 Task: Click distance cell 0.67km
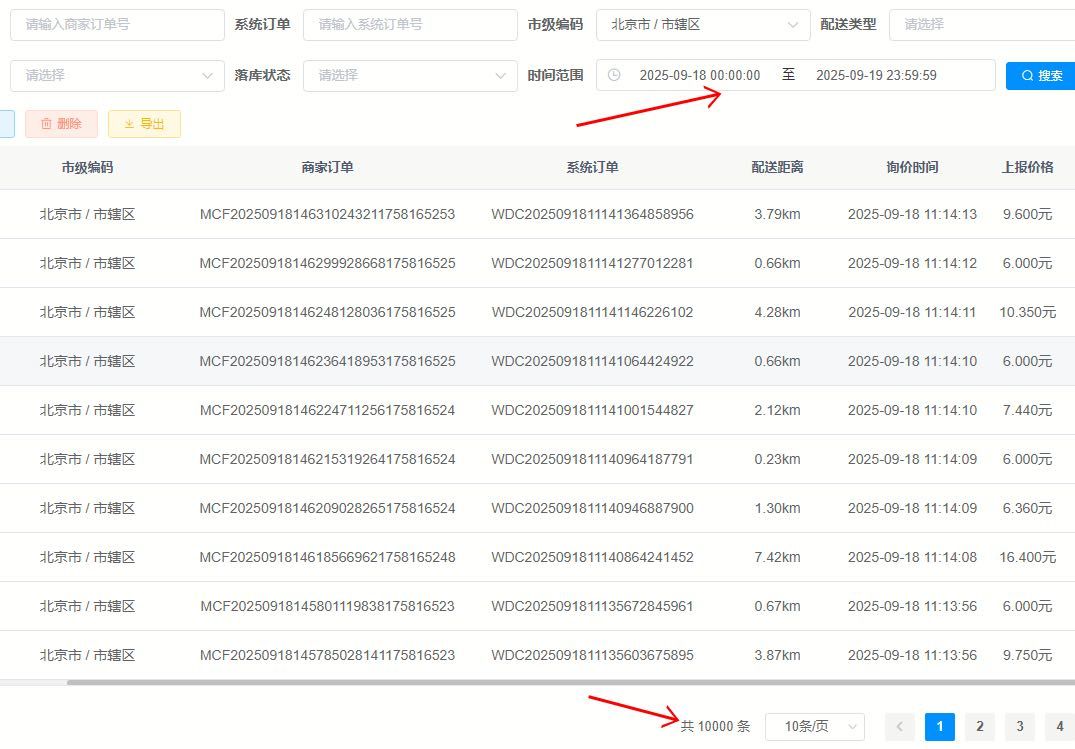pos(777,607)
